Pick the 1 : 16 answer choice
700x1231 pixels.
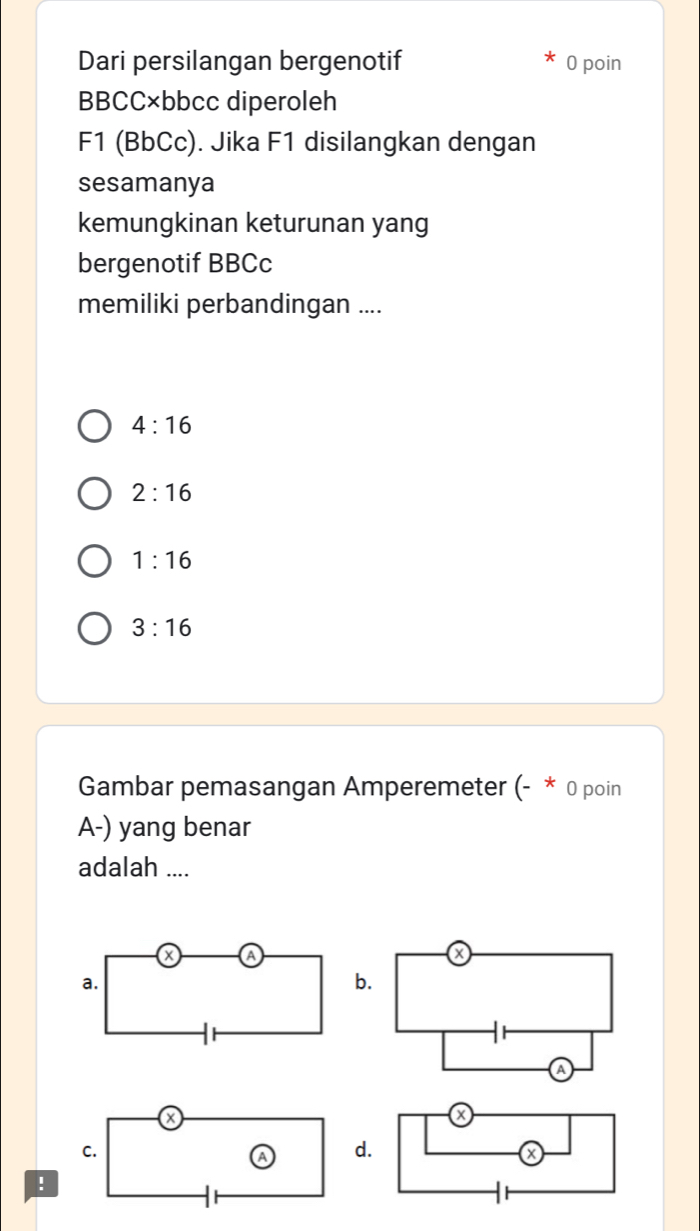[x=95, y=561]
